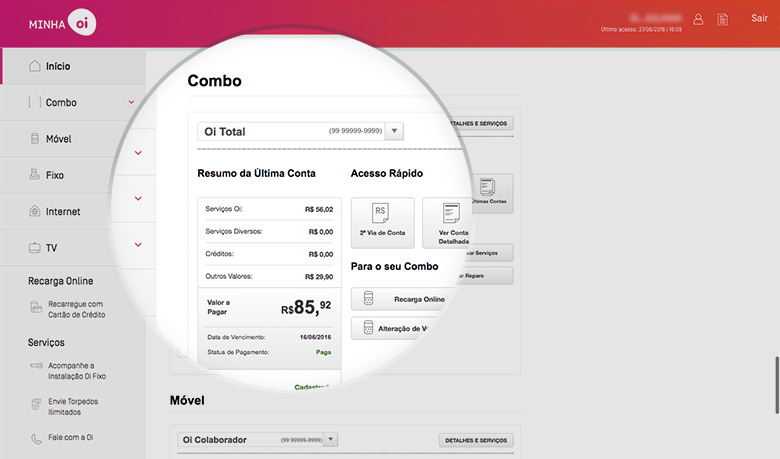Expand the Móvel menu chevron

coord(138,153)
